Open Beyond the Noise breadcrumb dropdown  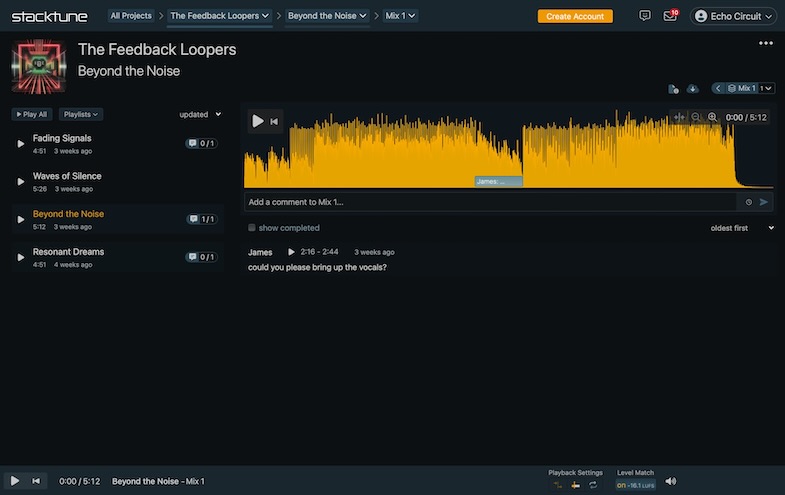coord(327,16)
